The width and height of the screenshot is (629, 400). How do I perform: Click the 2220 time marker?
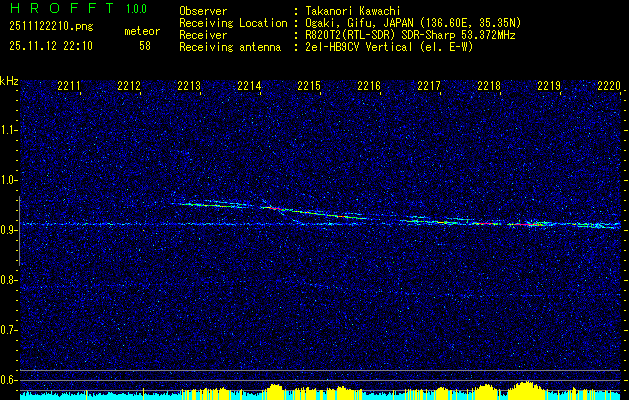(x=609, y=85)
